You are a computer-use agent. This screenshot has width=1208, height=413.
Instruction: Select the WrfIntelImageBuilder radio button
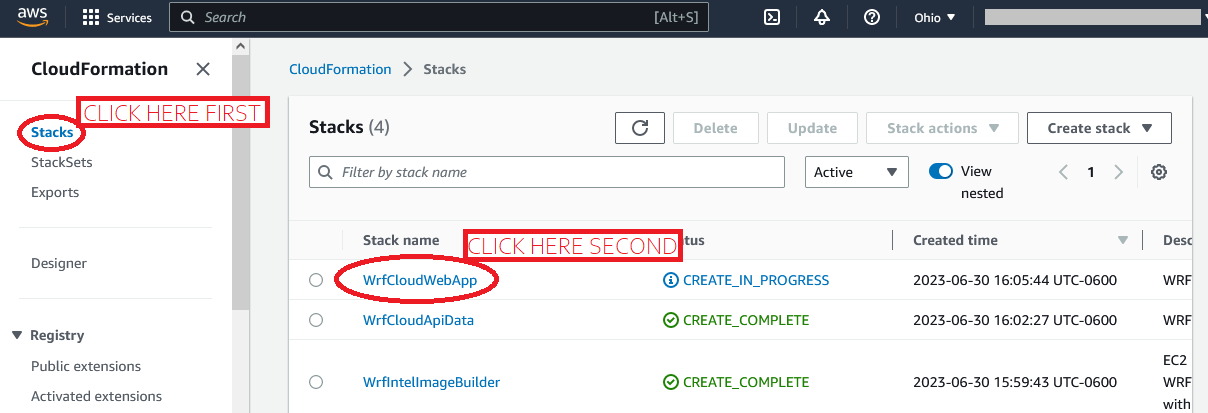[316, 382]
